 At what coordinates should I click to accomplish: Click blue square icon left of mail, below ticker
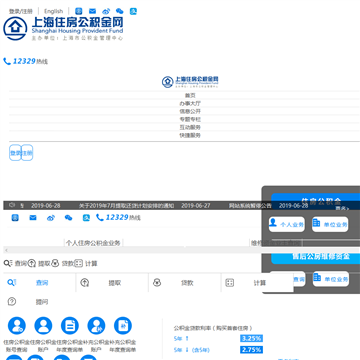point(15,218)
